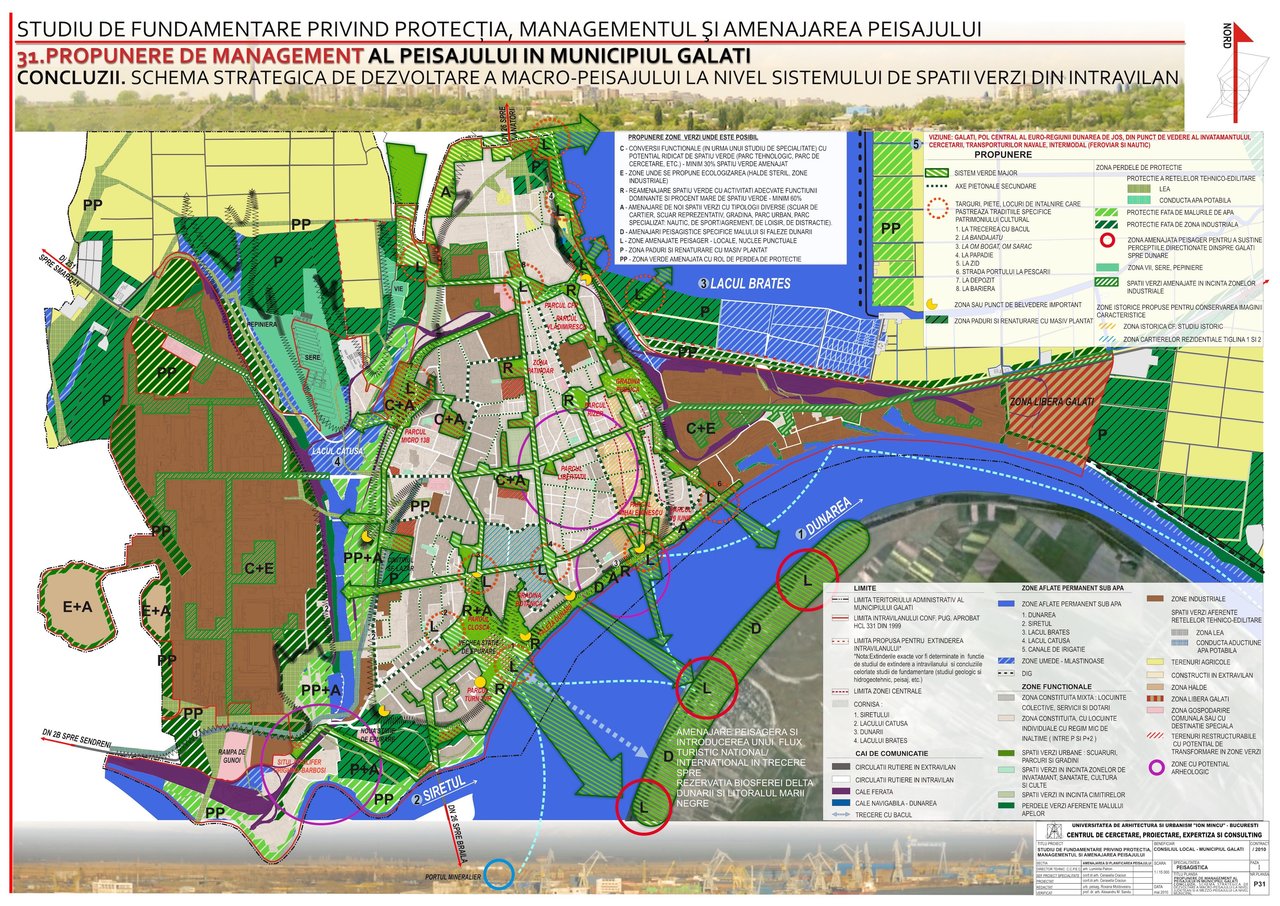Viewport: 1280px width, 906px height.
Task: Pick the brown Zone industriale legend swatch
Action: (x=1155, y=598)
